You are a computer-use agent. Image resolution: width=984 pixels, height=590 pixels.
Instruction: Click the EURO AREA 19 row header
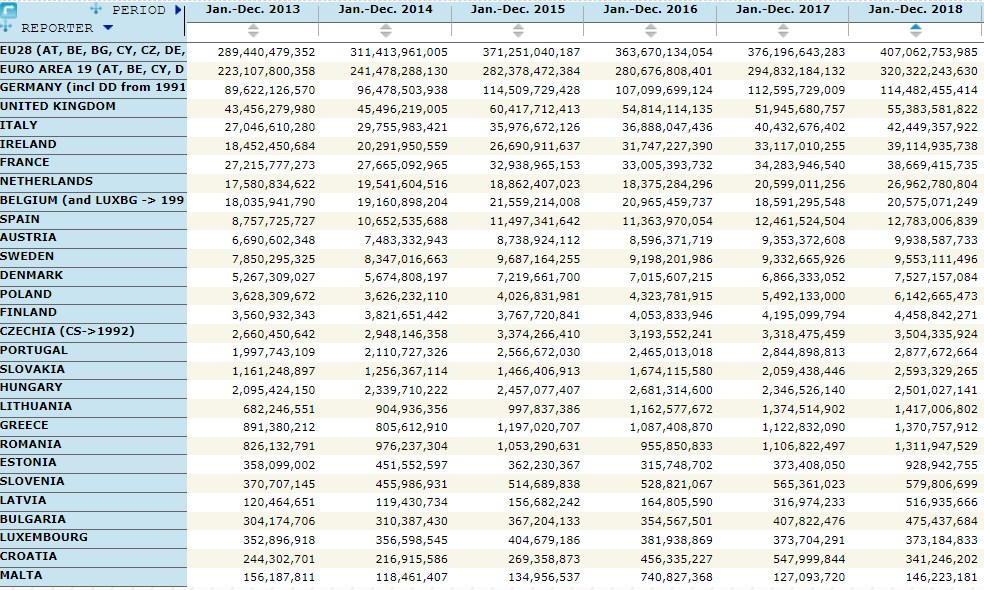92,69
